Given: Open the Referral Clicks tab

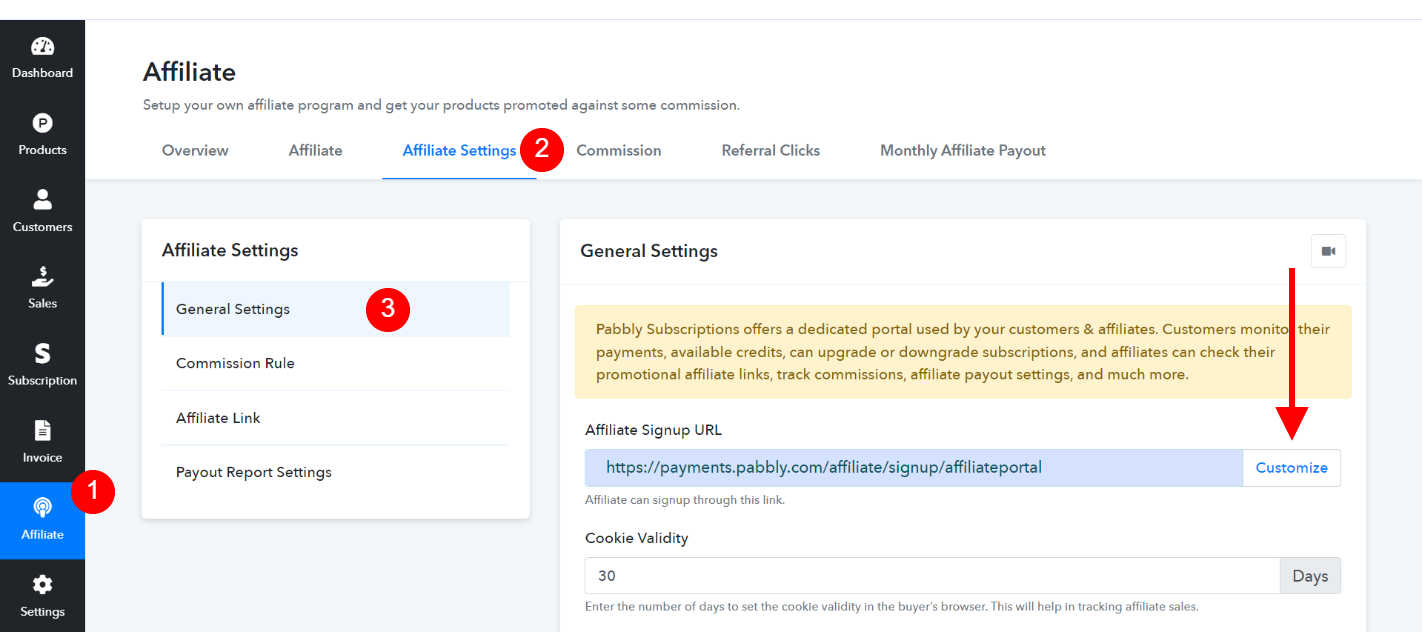Looking at the screenshot, I should pyautogui.click(x=770, y=150).
